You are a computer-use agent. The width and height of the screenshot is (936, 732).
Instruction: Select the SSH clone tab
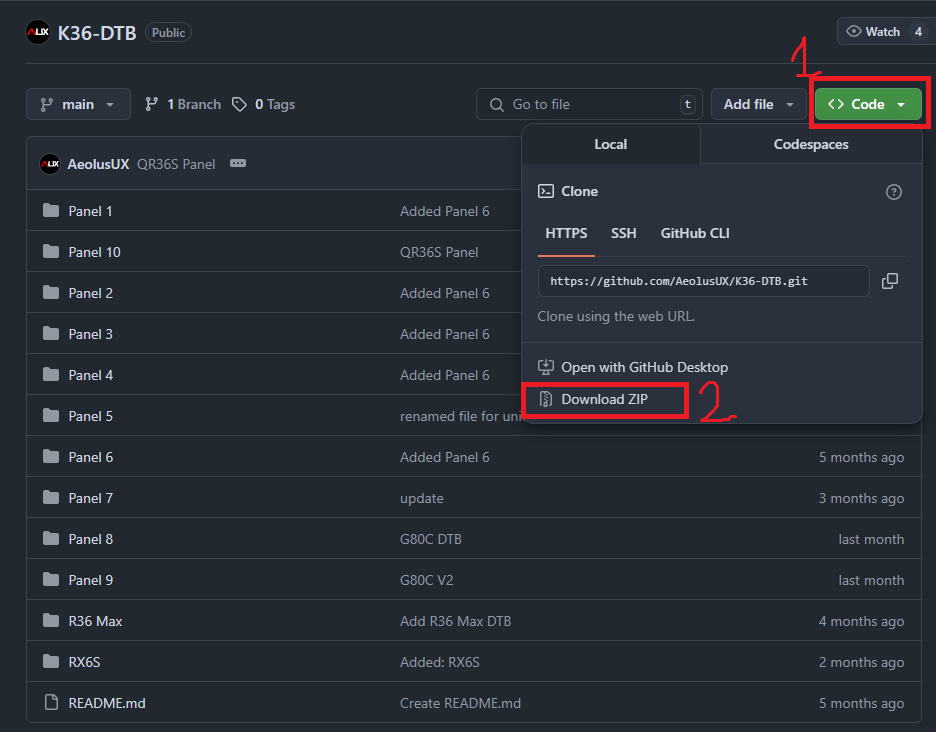click(x=623, y=233)
